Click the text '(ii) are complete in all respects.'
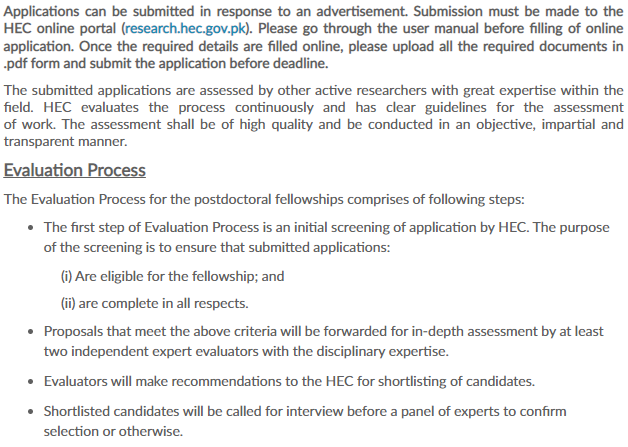 coord(155,303)
